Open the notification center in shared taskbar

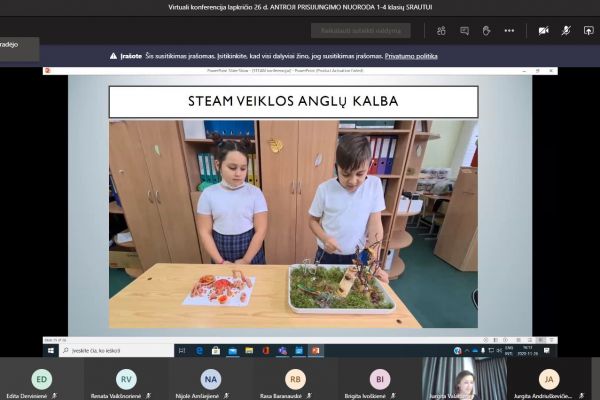(547, 351)
